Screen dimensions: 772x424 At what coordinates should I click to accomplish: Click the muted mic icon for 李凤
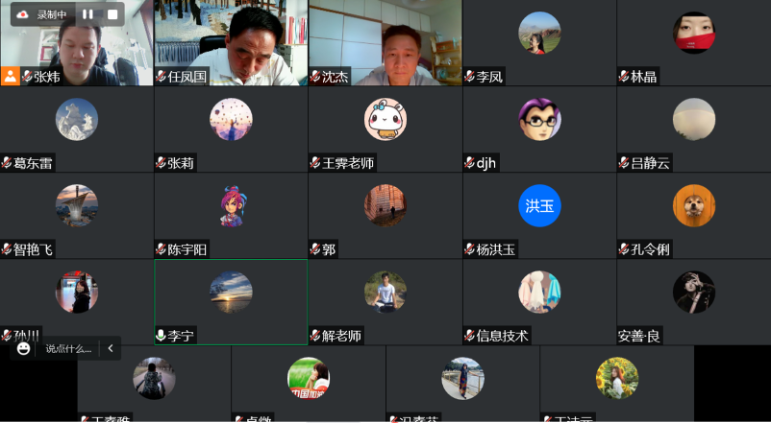coord(469,77)
